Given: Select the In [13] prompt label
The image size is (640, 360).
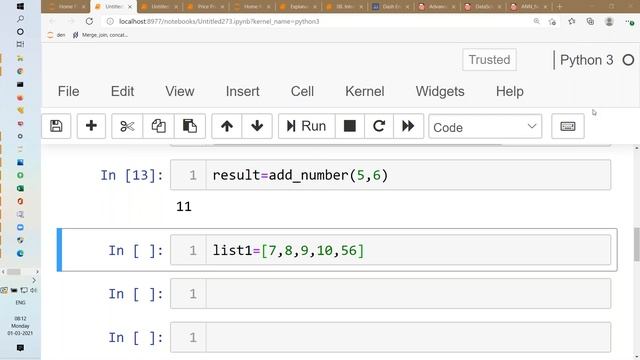Looking at the screenshot, I should 132,176.
